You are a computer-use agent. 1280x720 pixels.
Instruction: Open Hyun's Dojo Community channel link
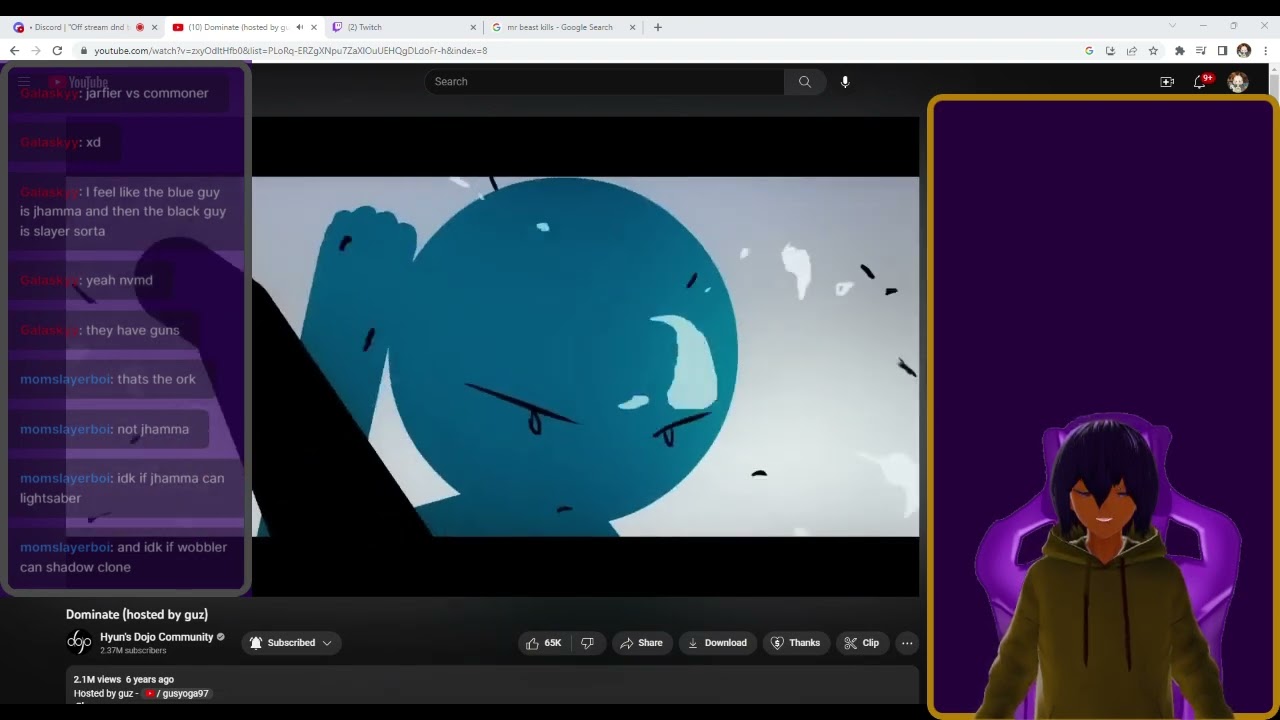coord(156,637)
